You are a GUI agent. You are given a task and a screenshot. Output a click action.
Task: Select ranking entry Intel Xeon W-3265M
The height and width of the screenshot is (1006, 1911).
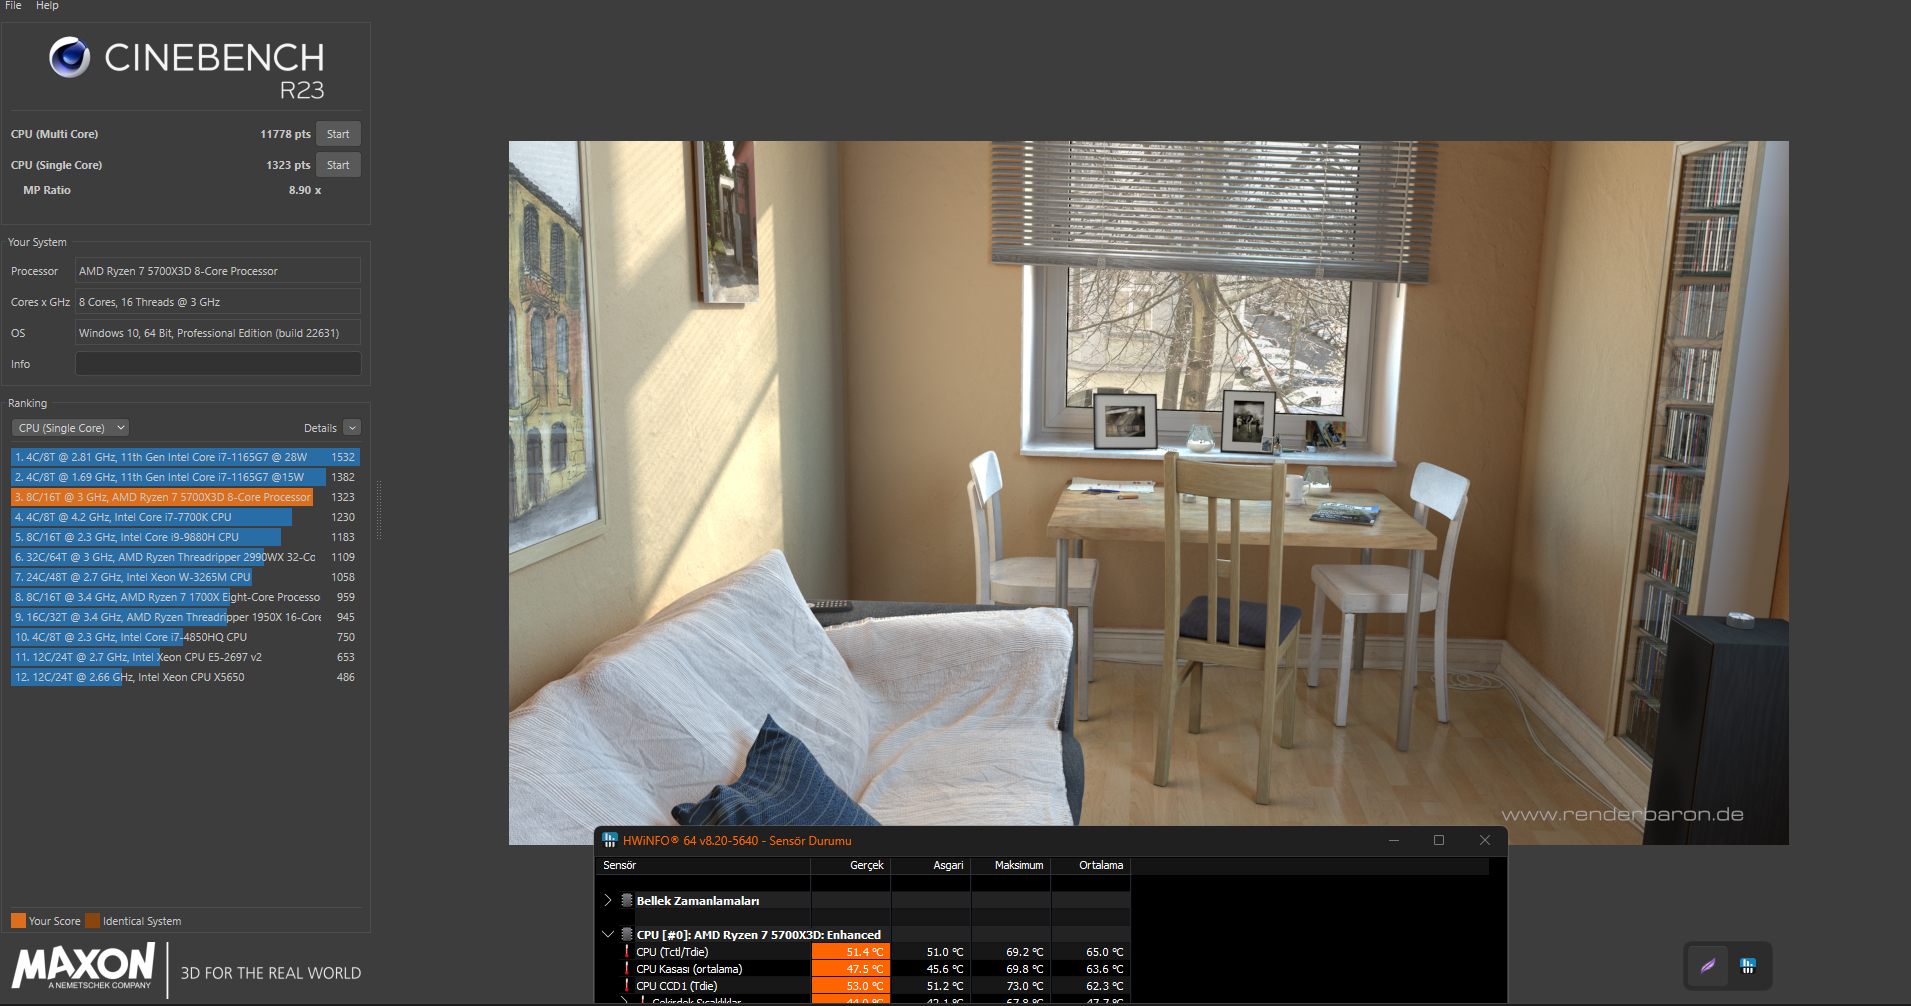(185, 577)
